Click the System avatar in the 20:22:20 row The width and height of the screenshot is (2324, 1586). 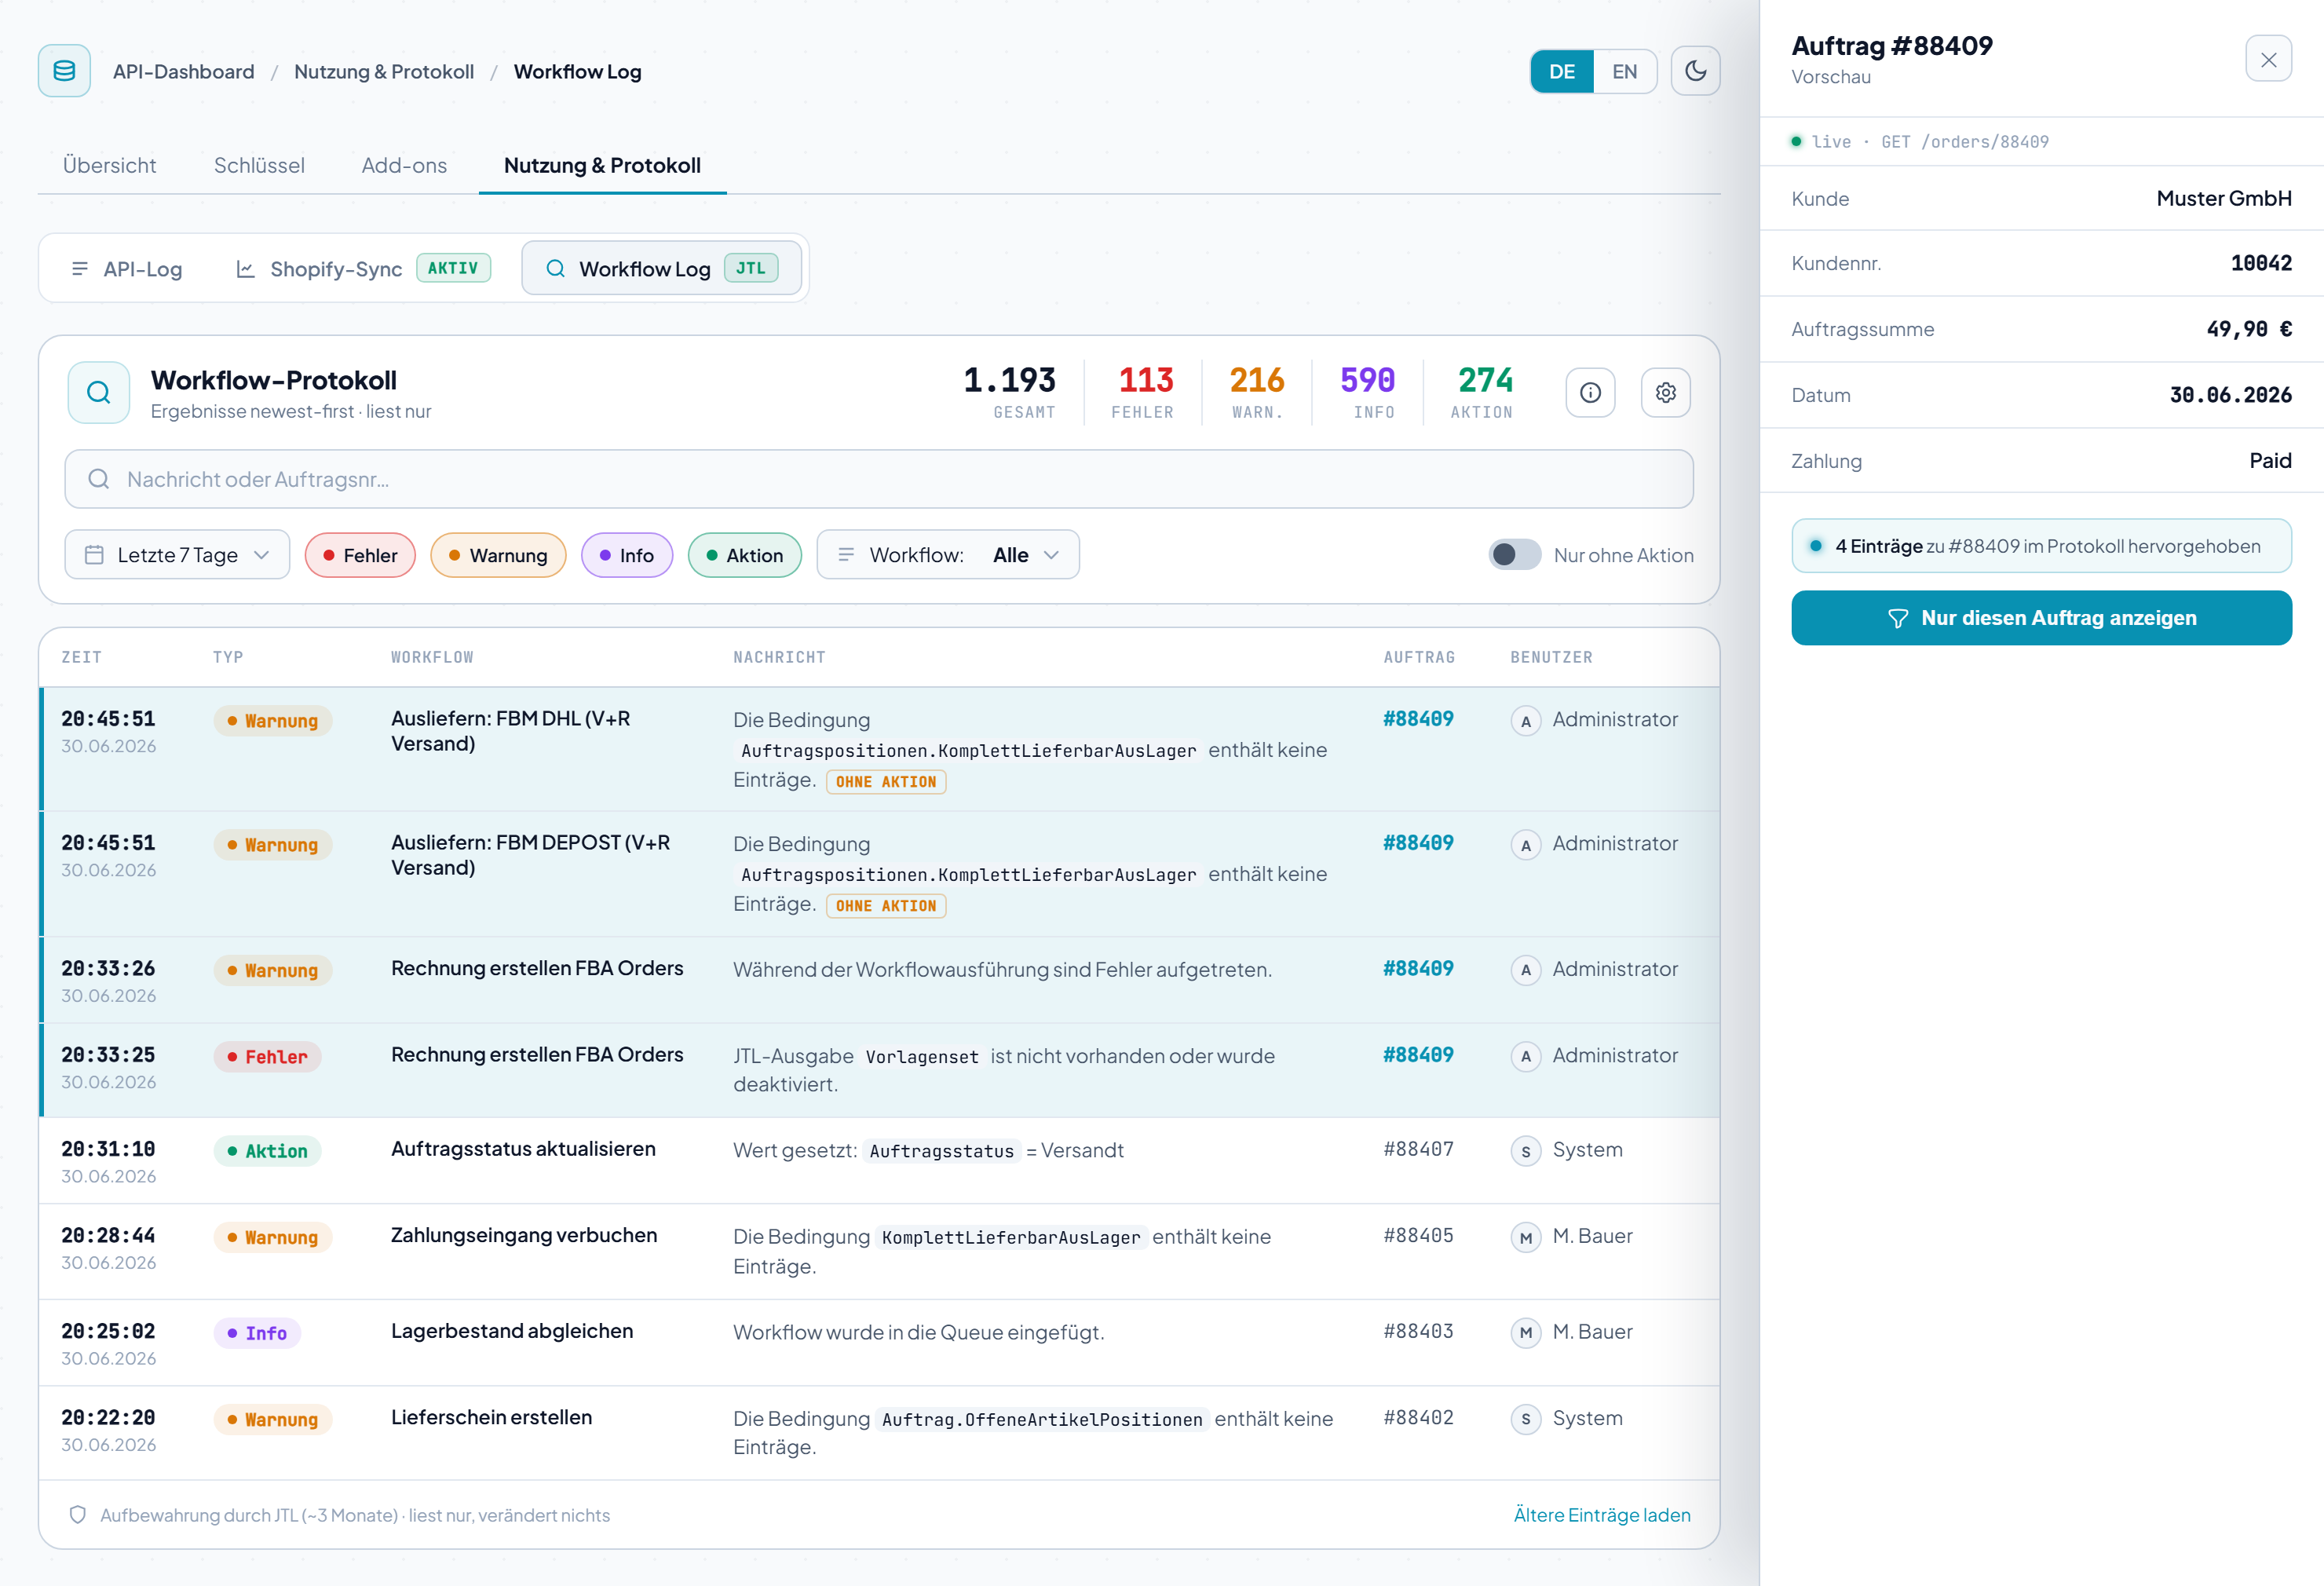point(1525,1419)
